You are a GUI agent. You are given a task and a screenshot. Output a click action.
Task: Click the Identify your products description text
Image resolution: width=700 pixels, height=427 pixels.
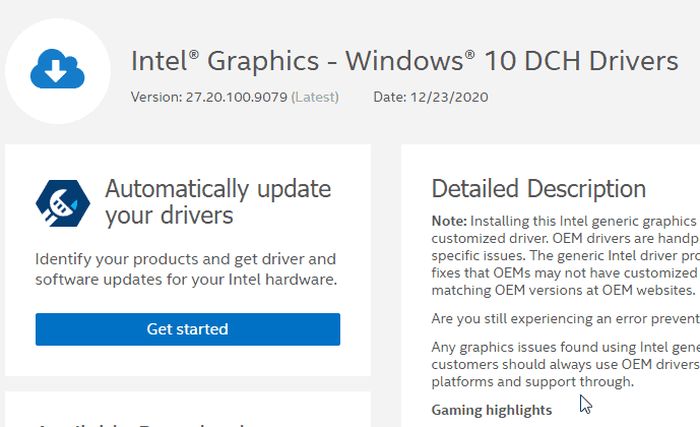coord(186,269)
